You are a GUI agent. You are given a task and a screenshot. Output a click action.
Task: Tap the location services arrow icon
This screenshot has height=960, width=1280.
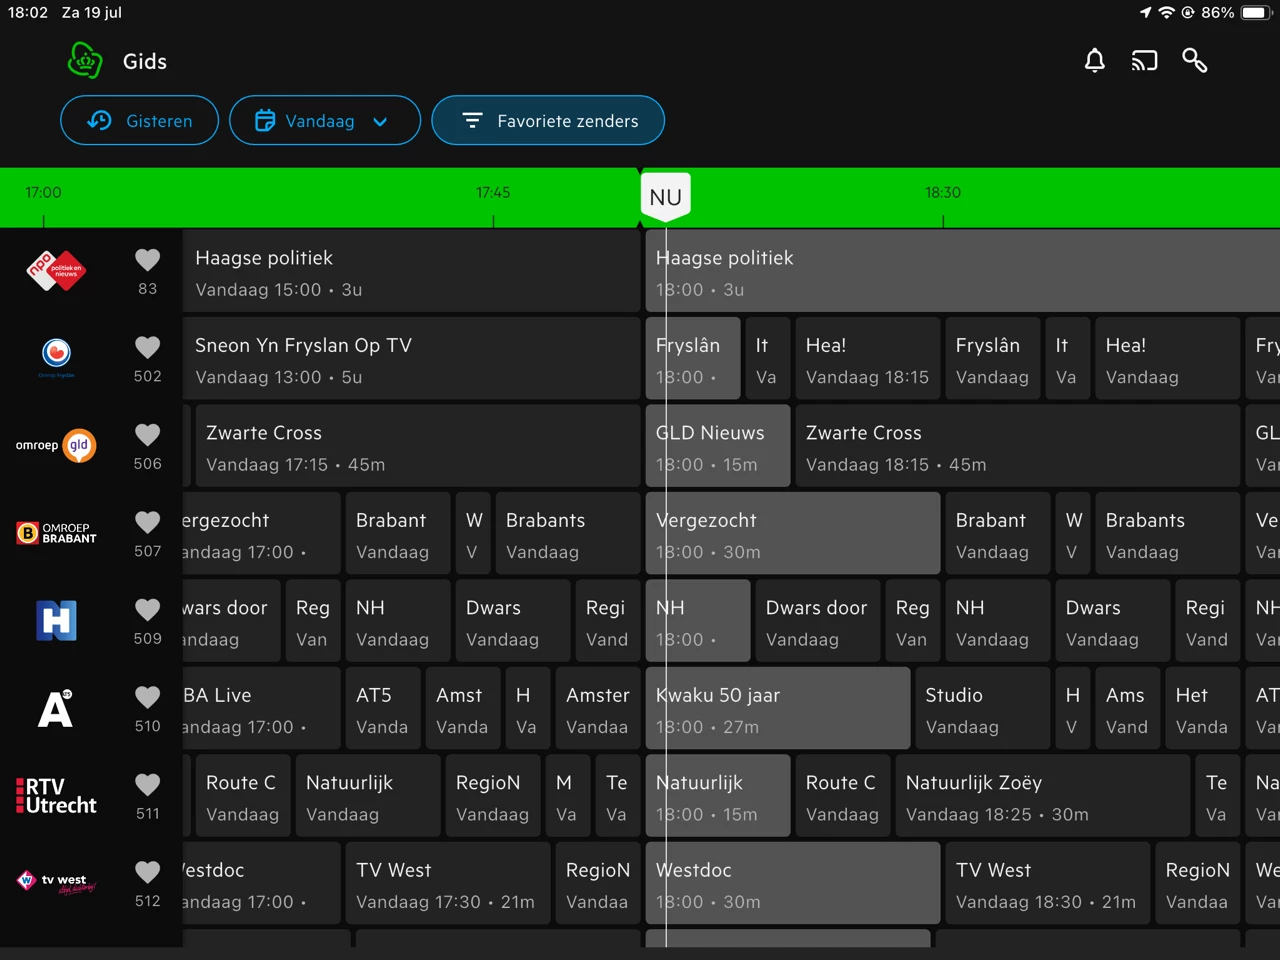point(1145,13)
